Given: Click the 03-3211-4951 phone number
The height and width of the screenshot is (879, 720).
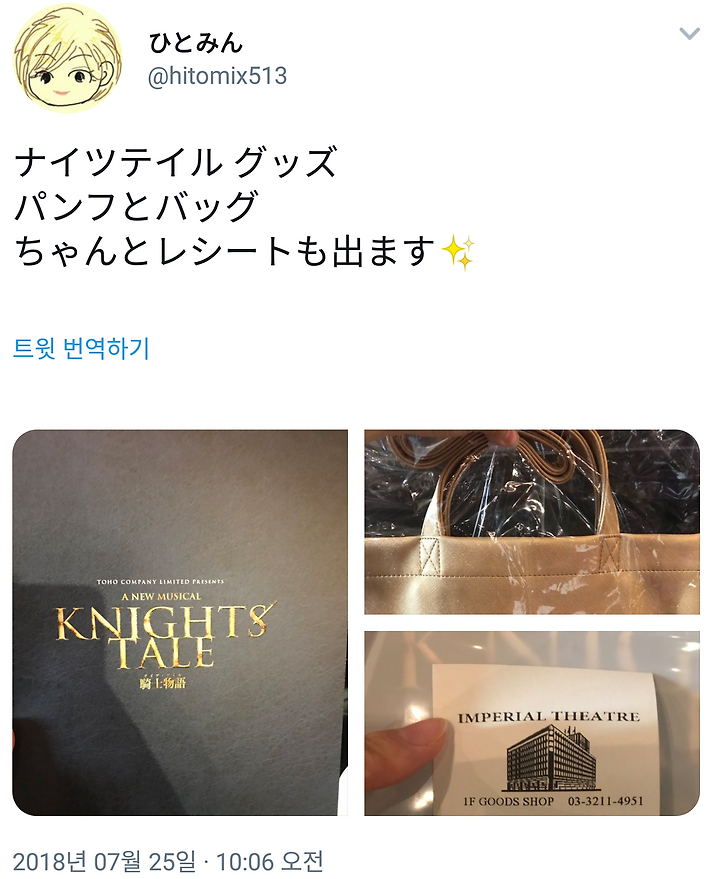Looking at the screenshot, I should point(606,801).
